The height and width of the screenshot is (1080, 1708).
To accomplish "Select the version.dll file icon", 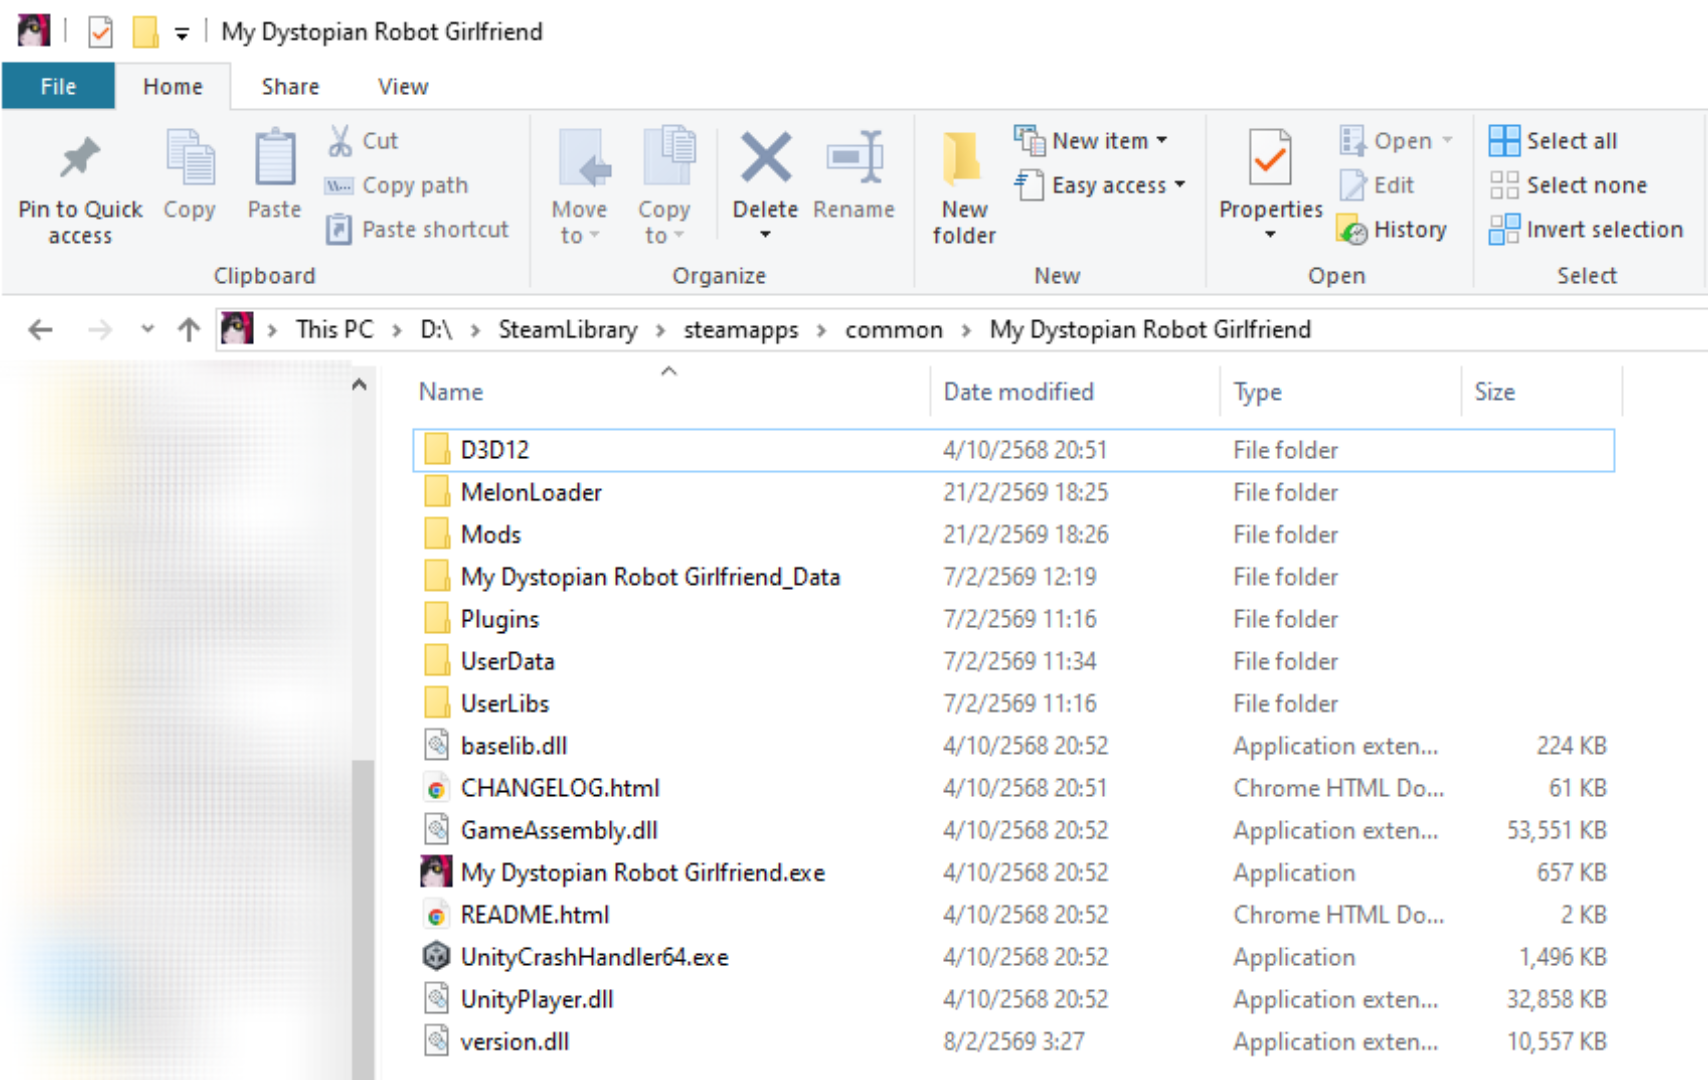I will click(436, 1041).
